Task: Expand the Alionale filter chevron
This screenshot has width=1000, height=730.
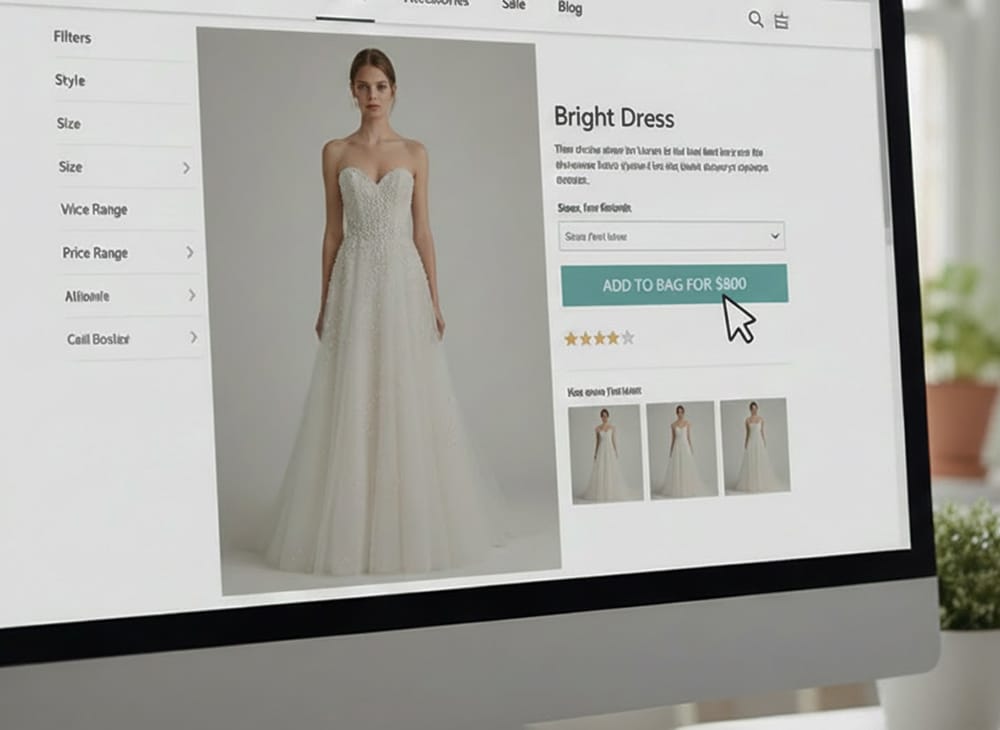Action: click(x=192, y=296)
